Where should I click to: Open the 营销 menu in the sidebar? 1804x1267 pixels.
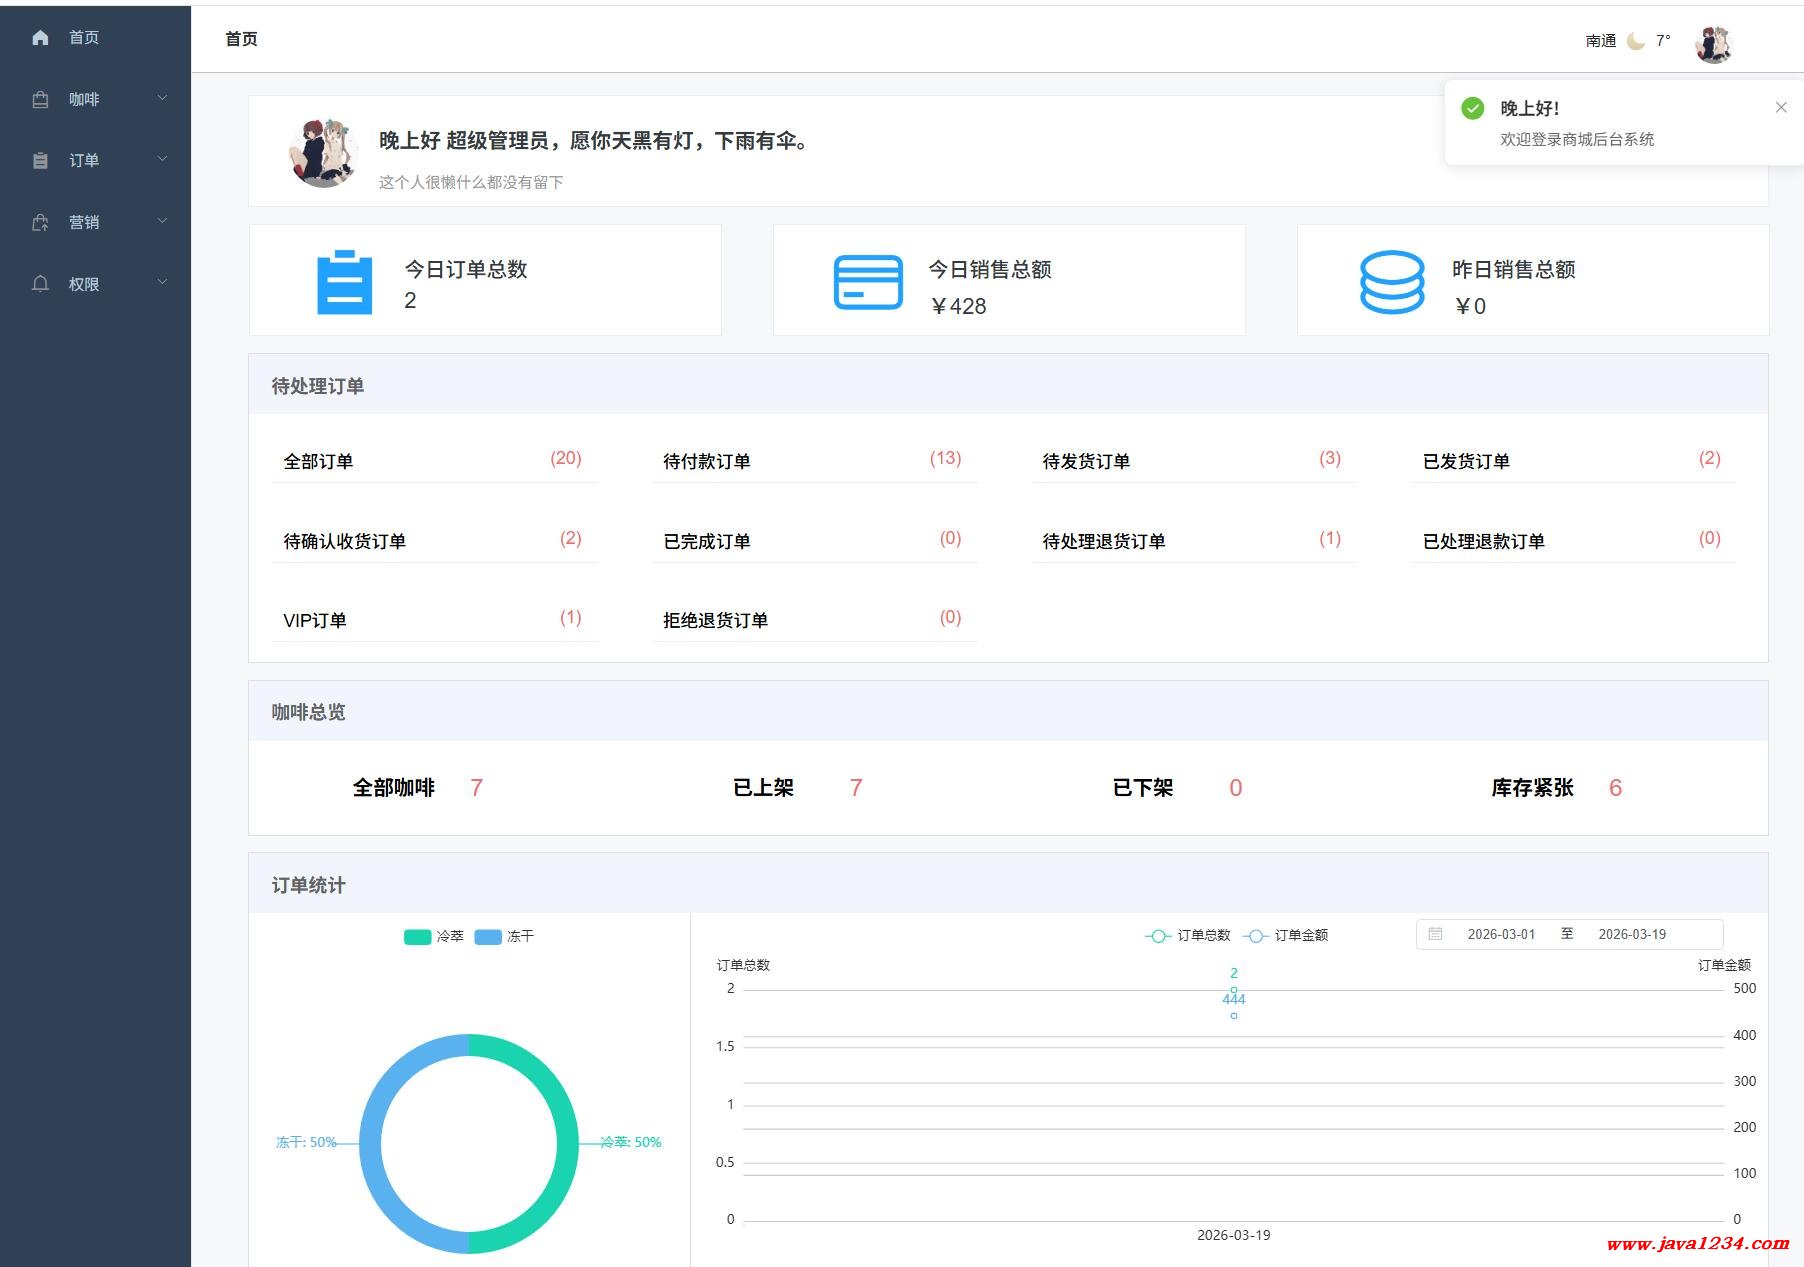point(84,223)
